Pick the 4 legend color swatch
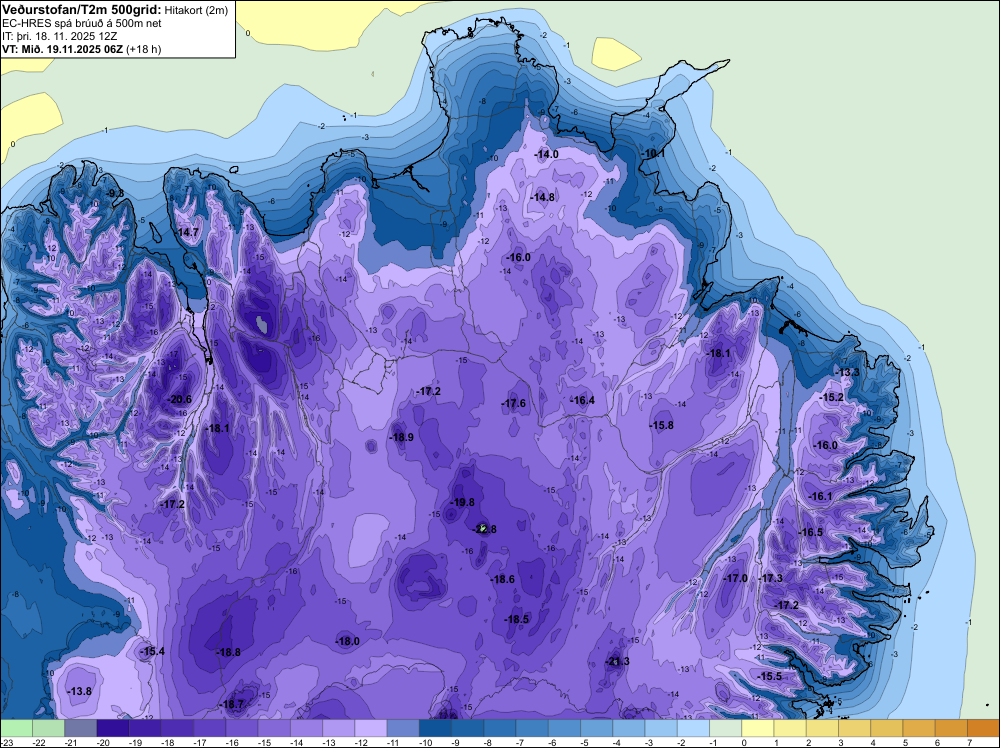 [887, 728]
